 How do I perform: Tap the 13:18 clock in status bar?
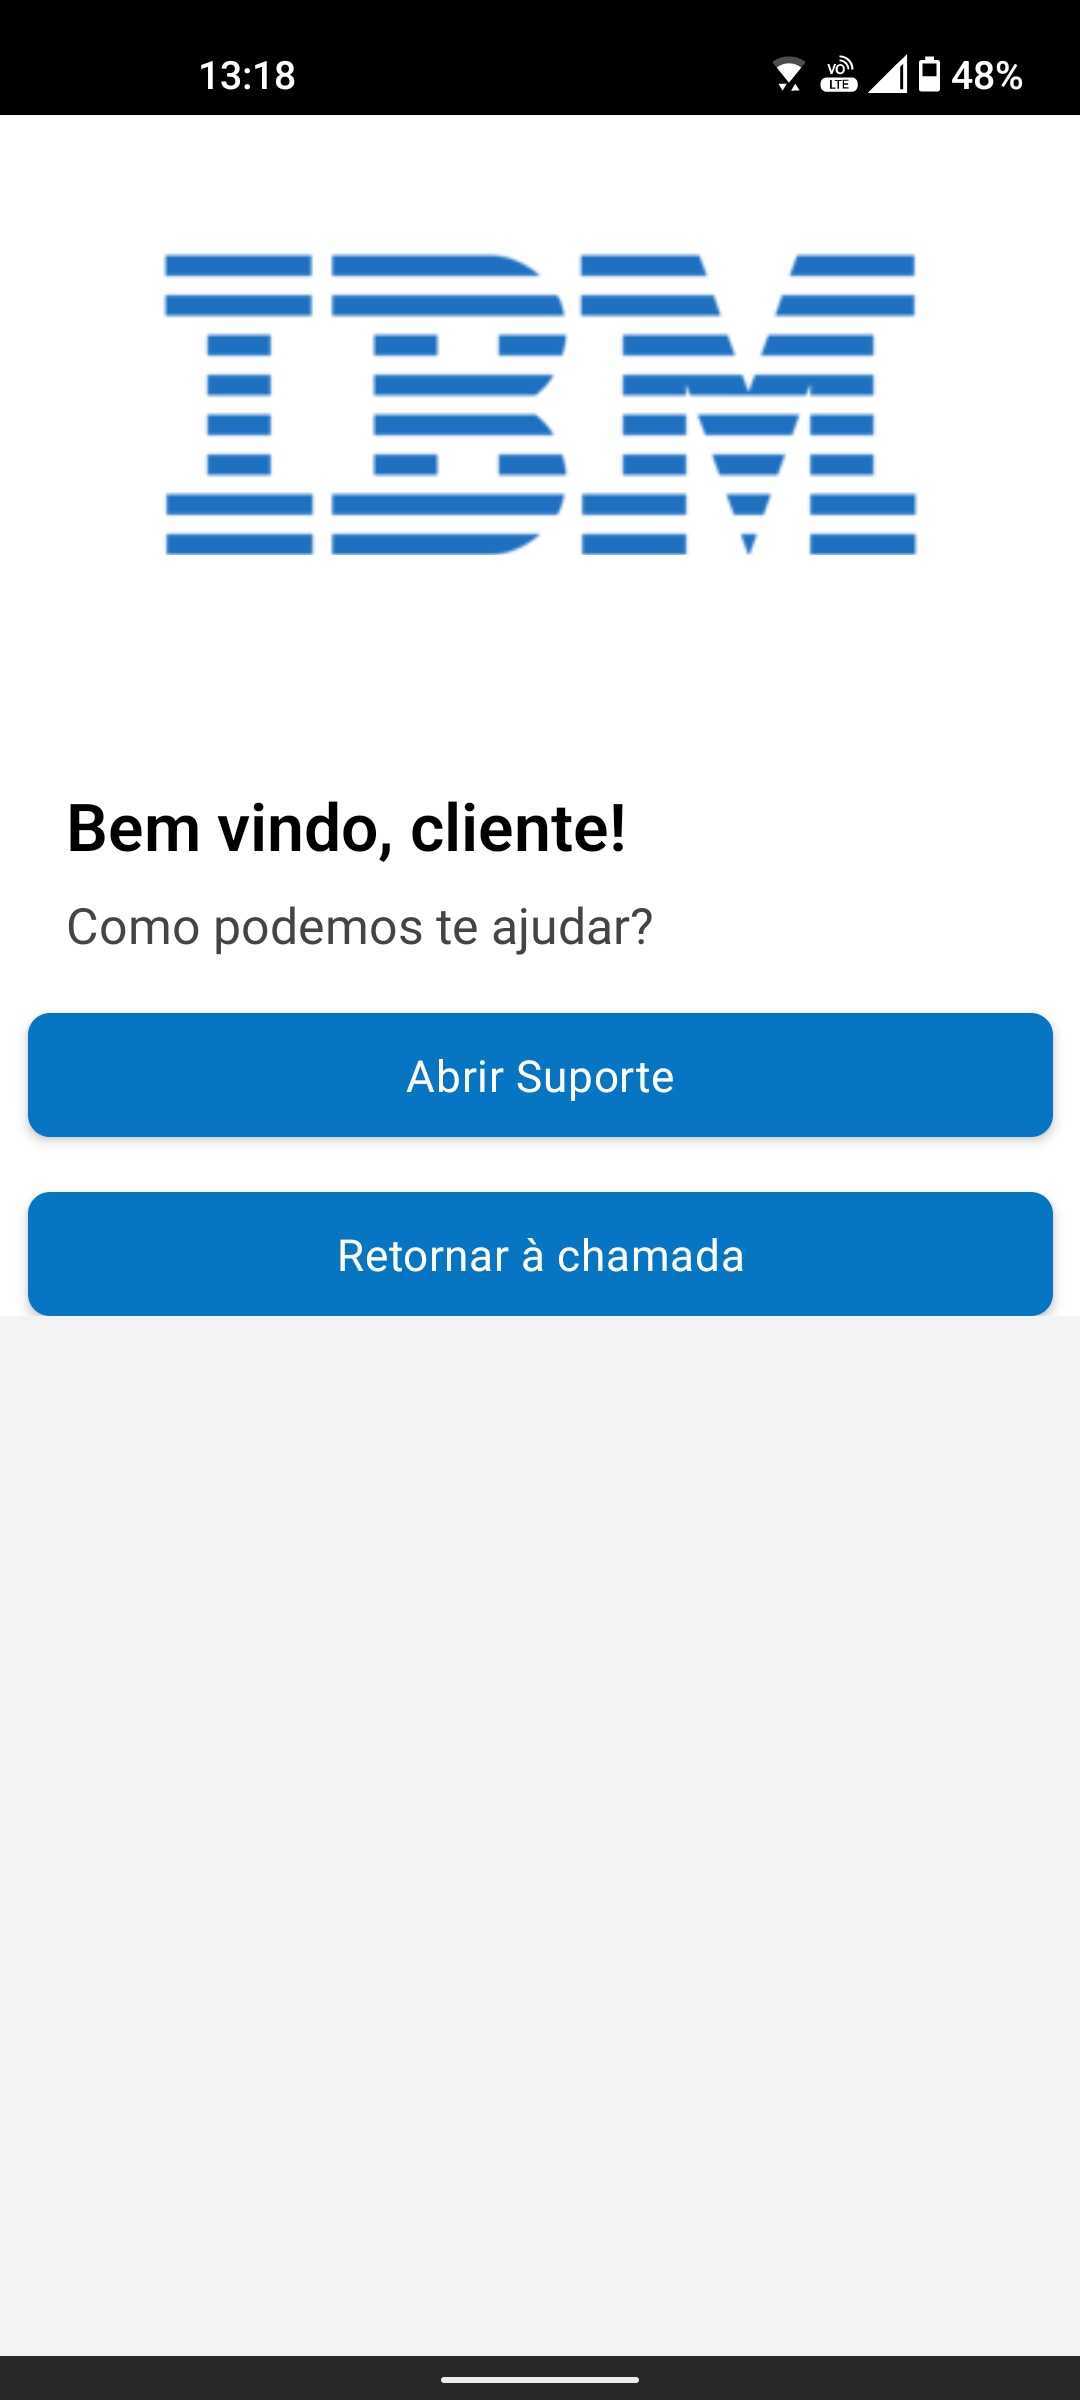247,75
